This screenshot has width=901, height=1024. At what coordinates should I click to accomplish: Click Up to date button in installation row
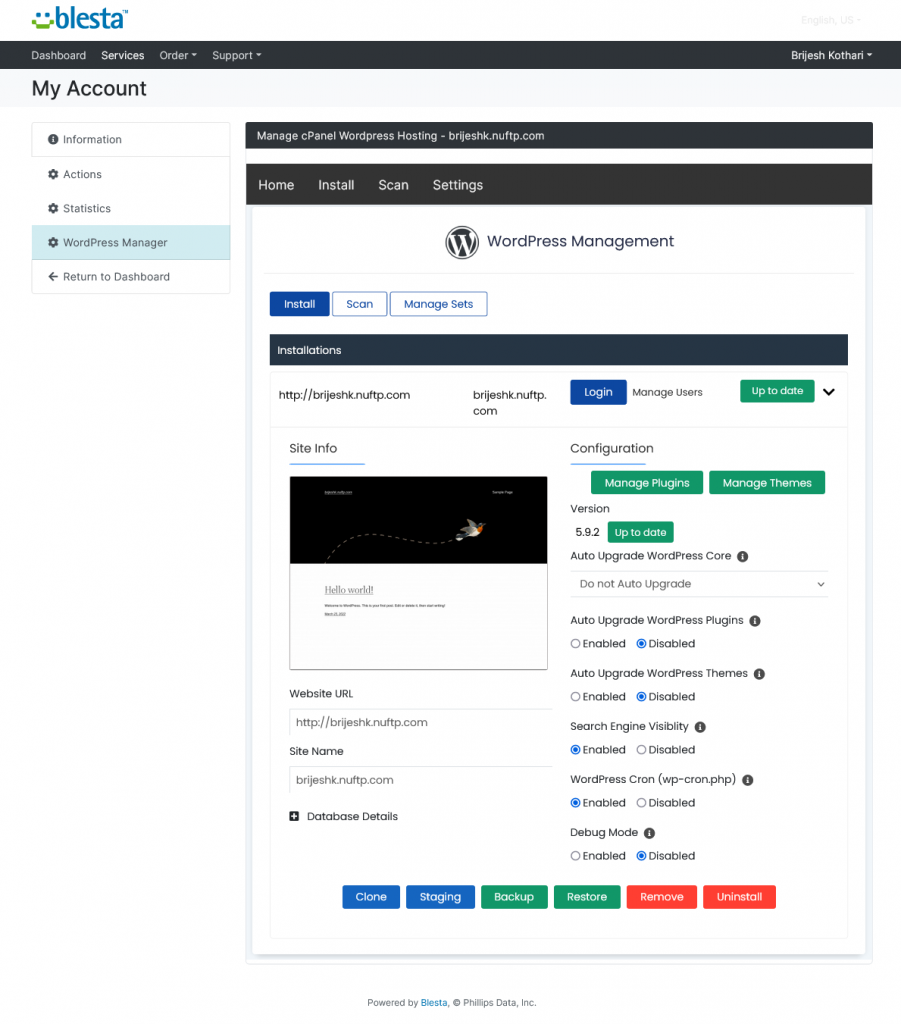click(777, 391)
